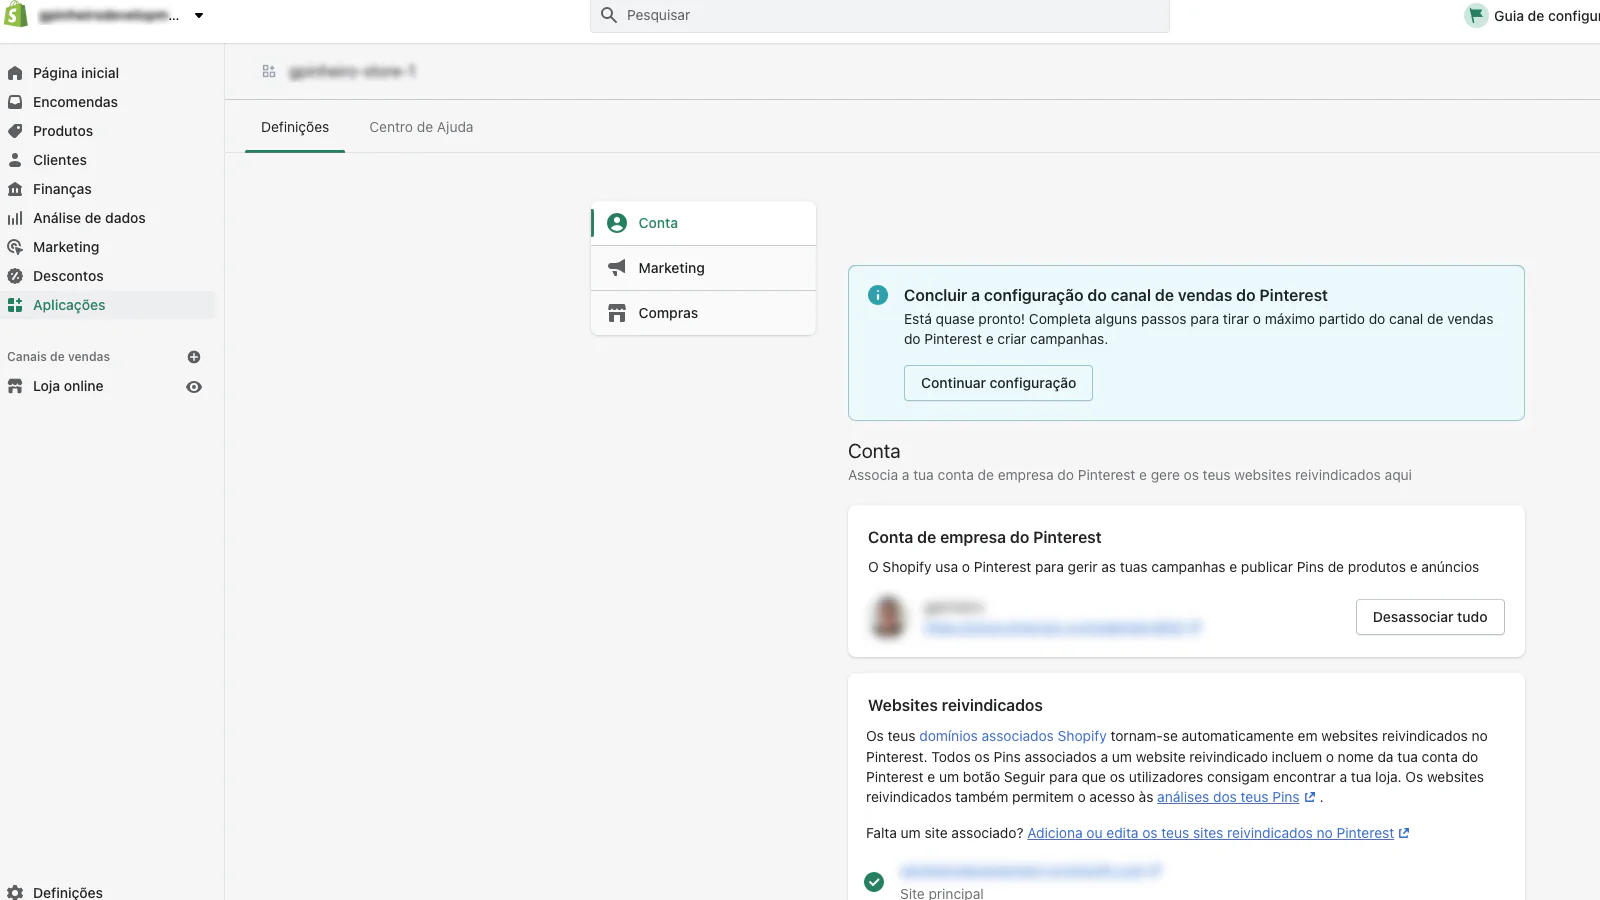Click the Conta de empresa do Pinterest heading
This screenshot has width=1600, height=900.
(x=984, y=537)
